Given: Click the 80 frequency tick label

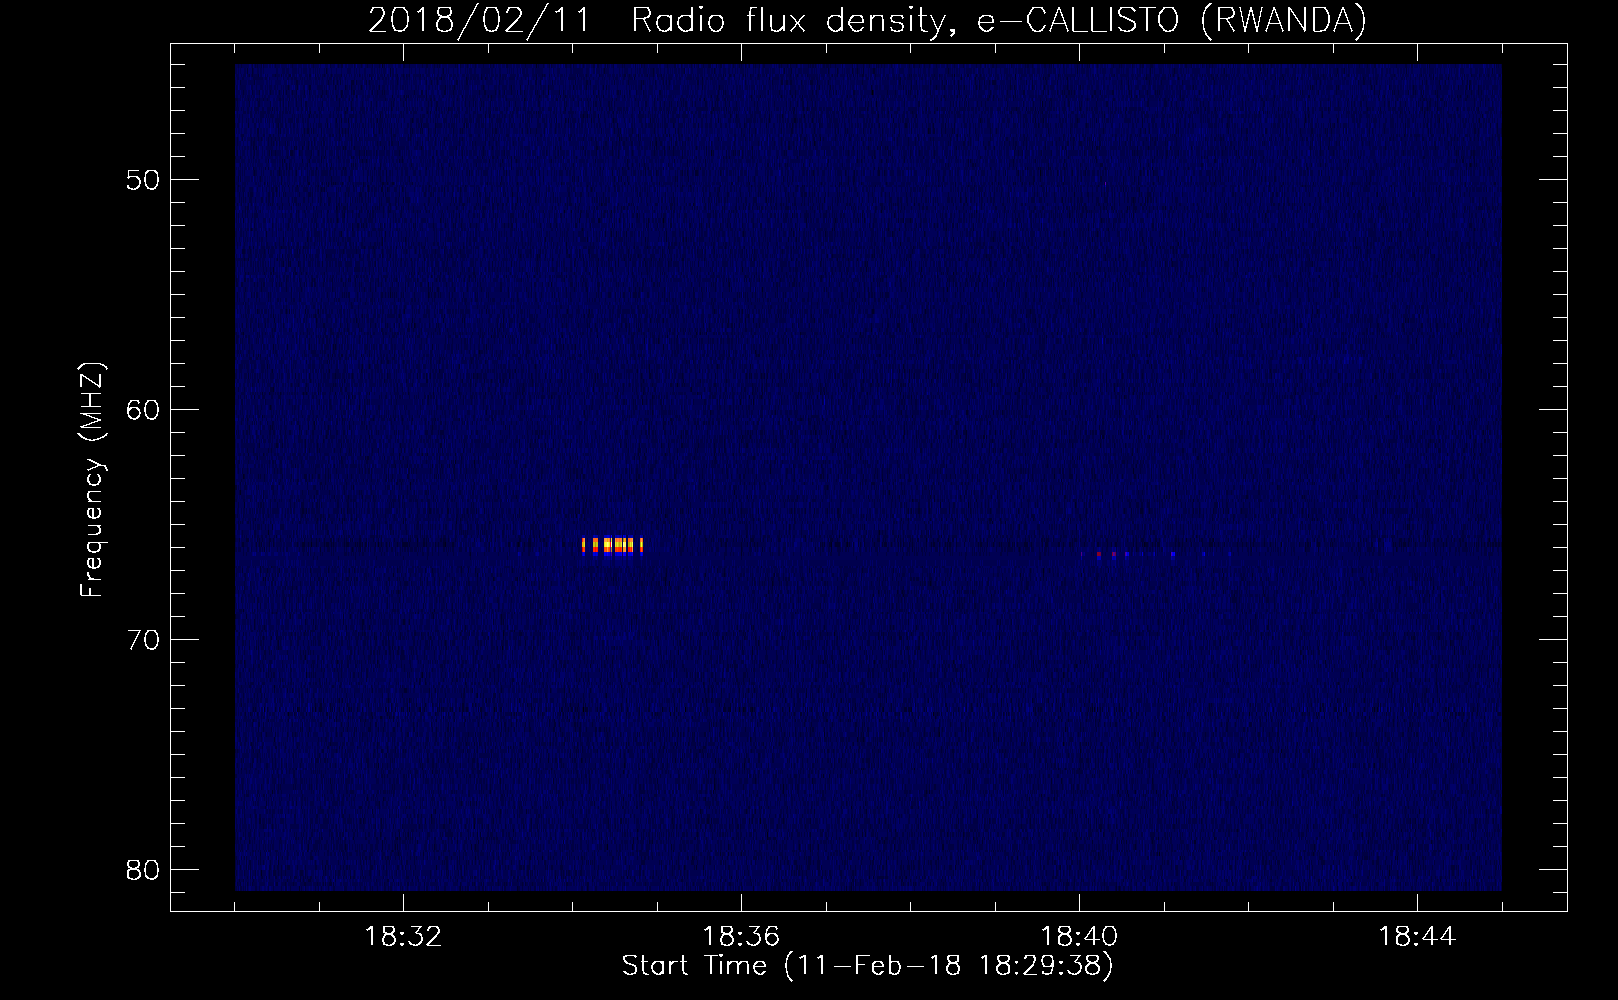Looking at the screenshot, I should pyautogui.click(x=143, y=869).
